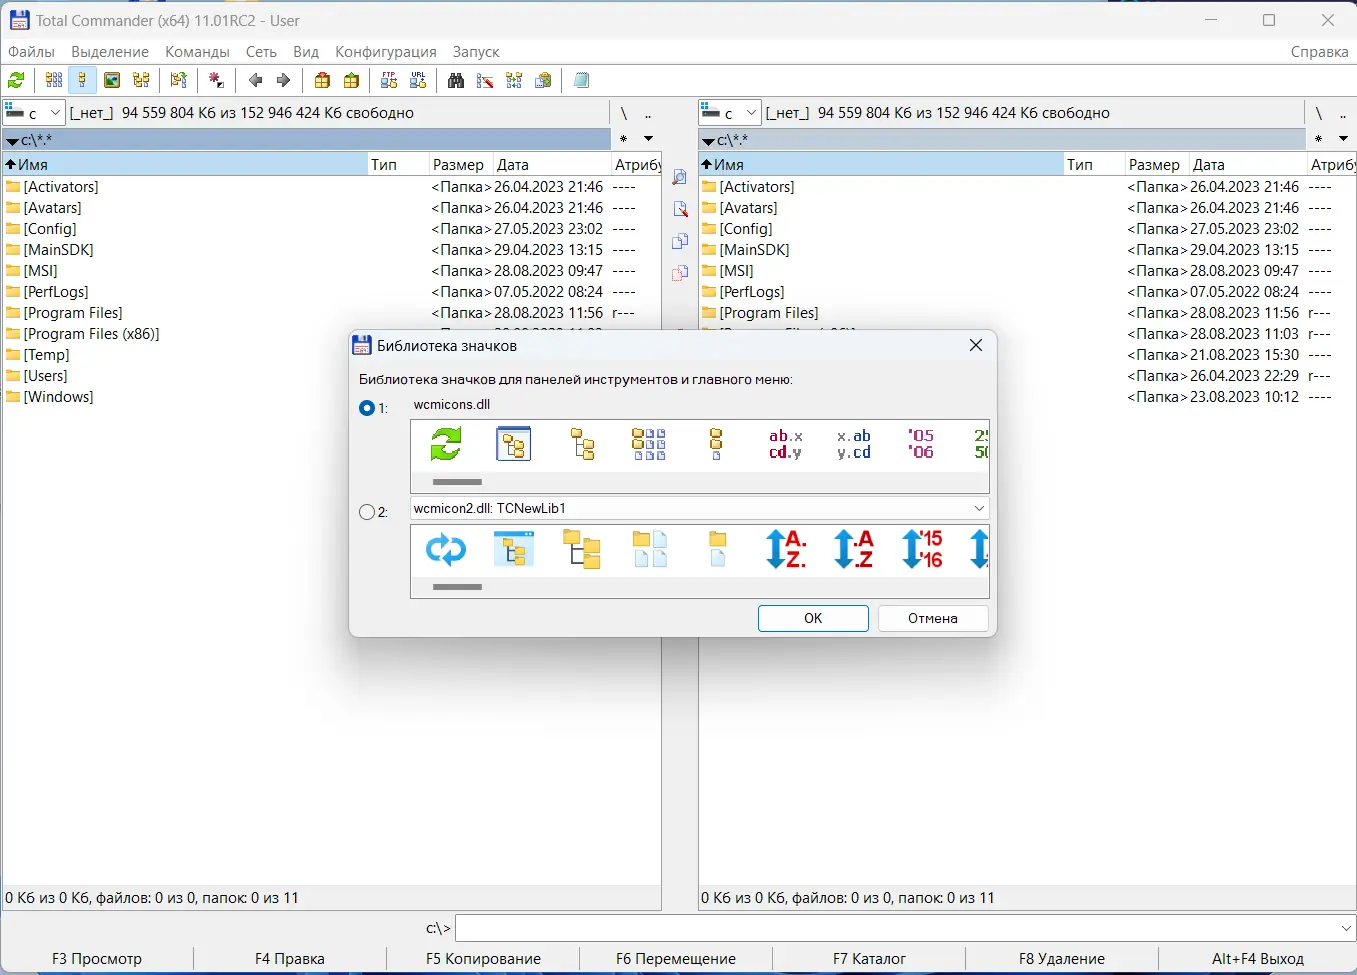
Task: Open the FTP connect toolbar icon
Action: click(389, 81)
